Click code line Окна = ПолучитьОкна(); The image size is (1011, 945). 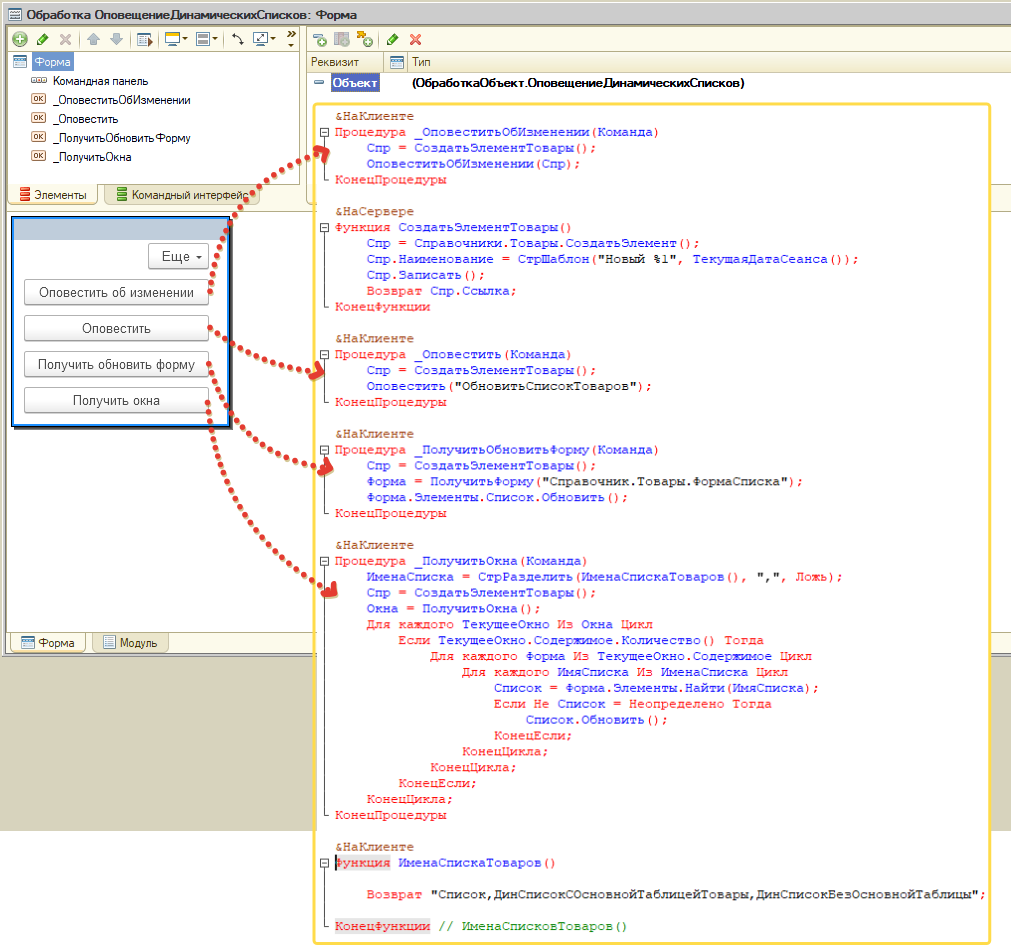pos(453,609)
